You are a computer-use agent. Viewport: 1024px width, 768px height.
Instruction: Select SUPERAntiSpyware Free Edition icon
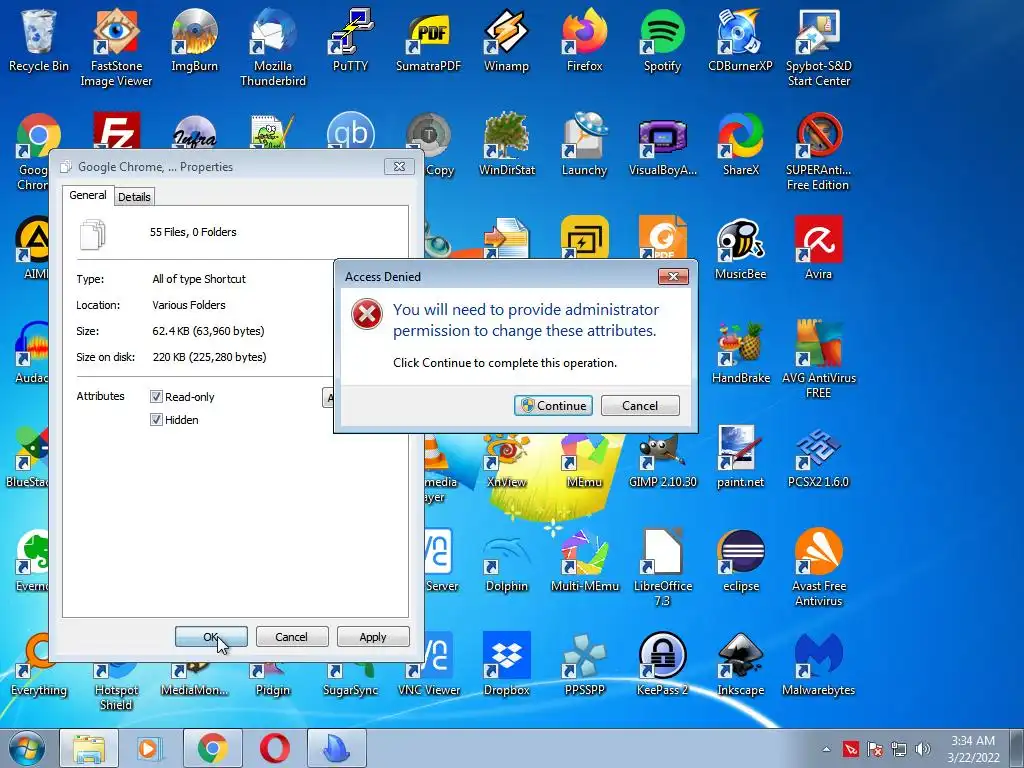pyautogui.click(x=818, y=150)
